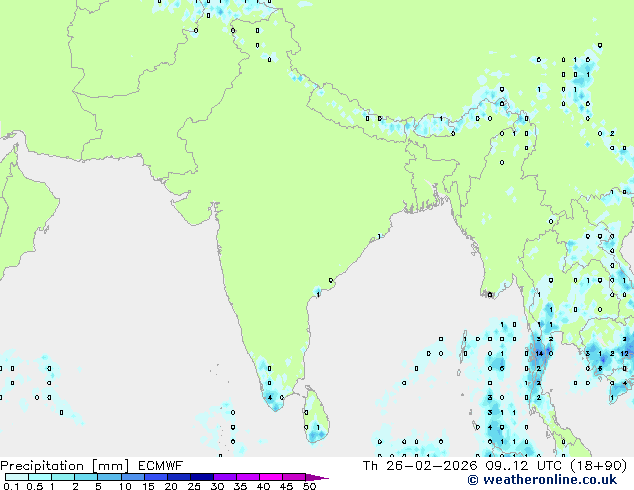
Task: Click the '0.1' legend scale label
Action: pyautogui.click(x=11, y=486)
